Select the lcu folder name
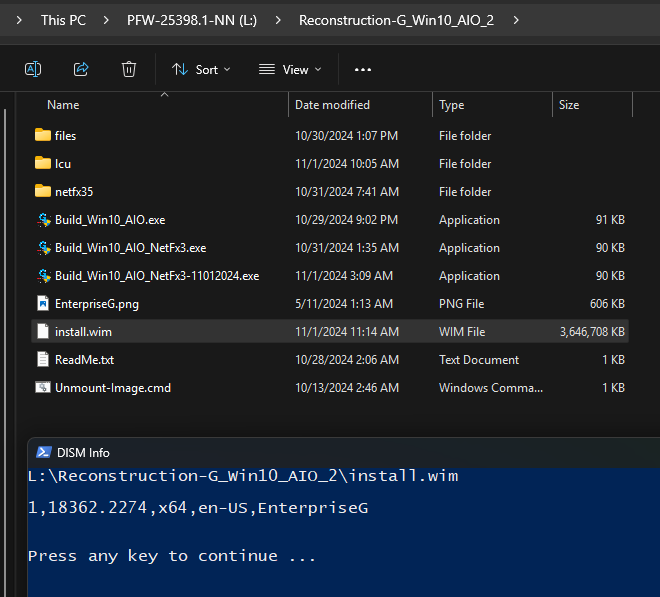Image resolution: width=660 pixels, height=597 pixels. [63, 164]
